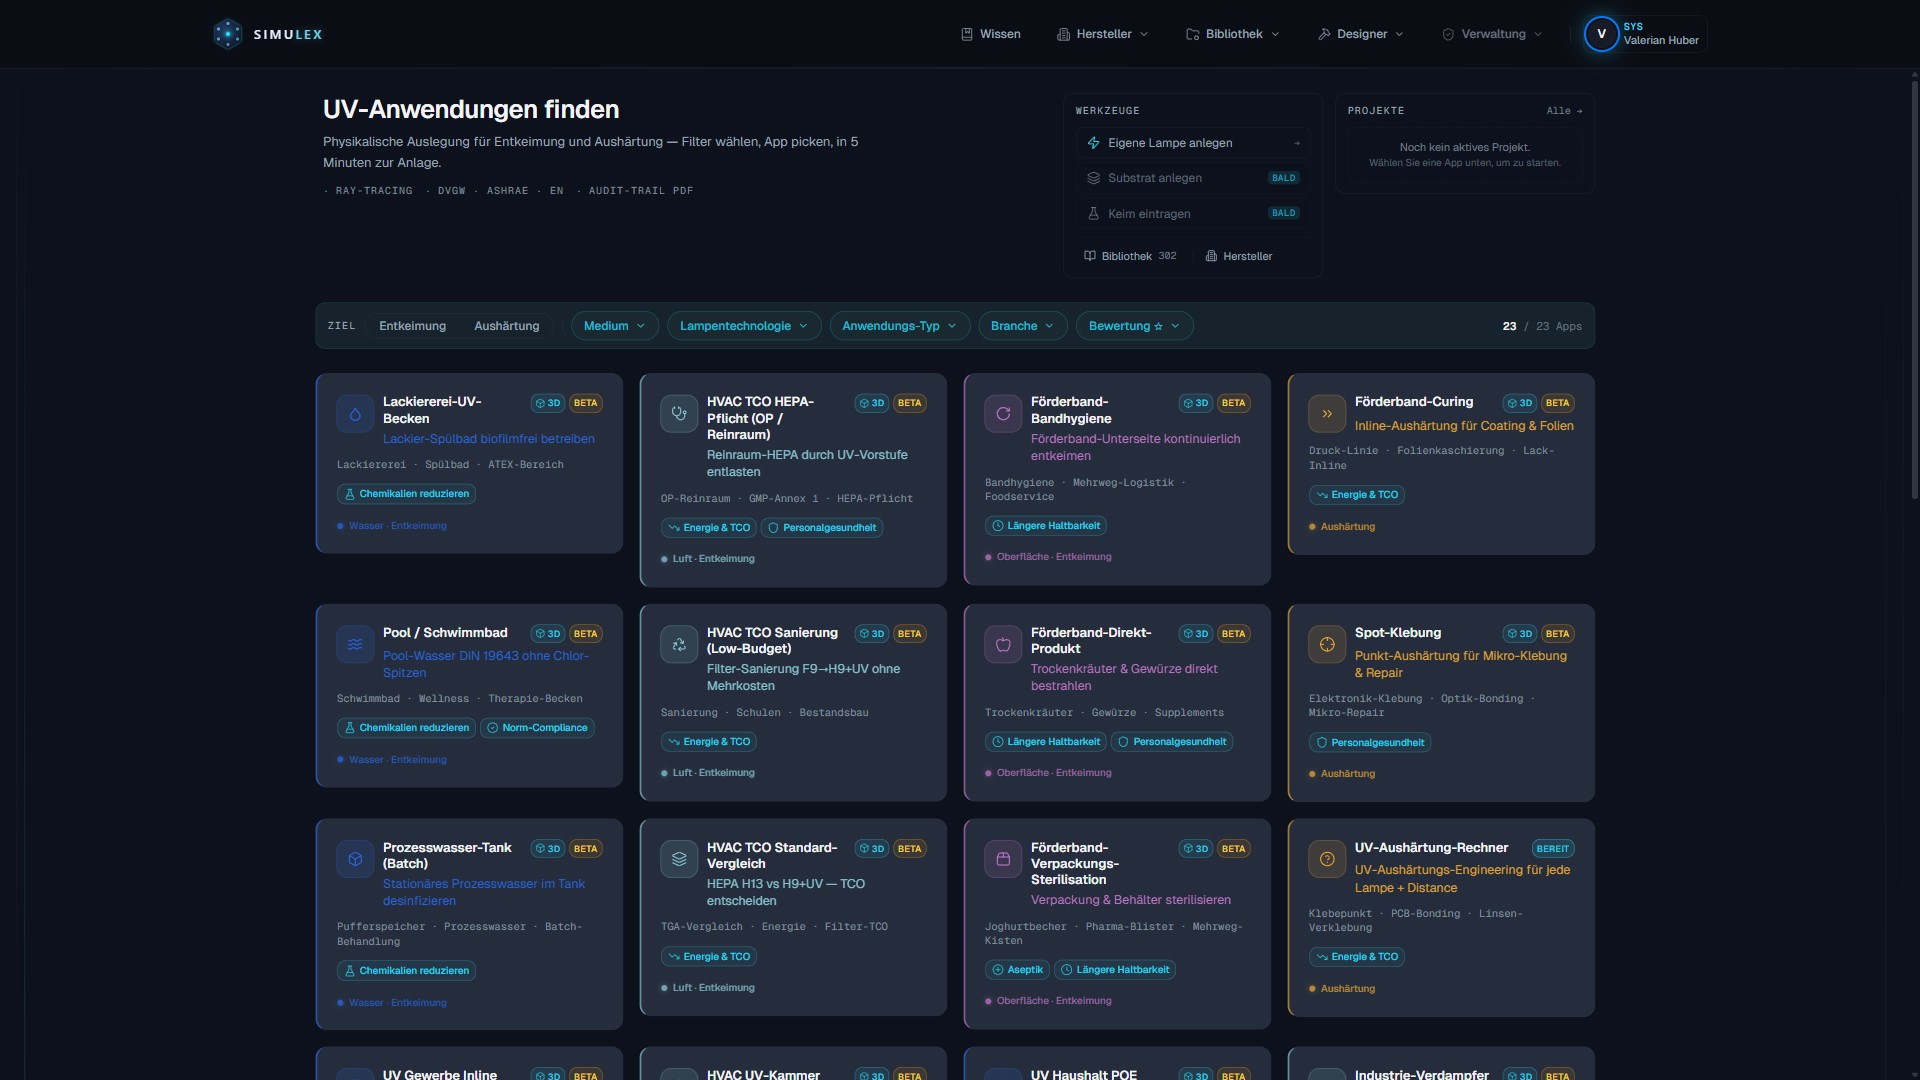This screenshot has height=1080, width=1920.
Task: Toggle the Entkeimung goal filter
Action: [412, 326]
